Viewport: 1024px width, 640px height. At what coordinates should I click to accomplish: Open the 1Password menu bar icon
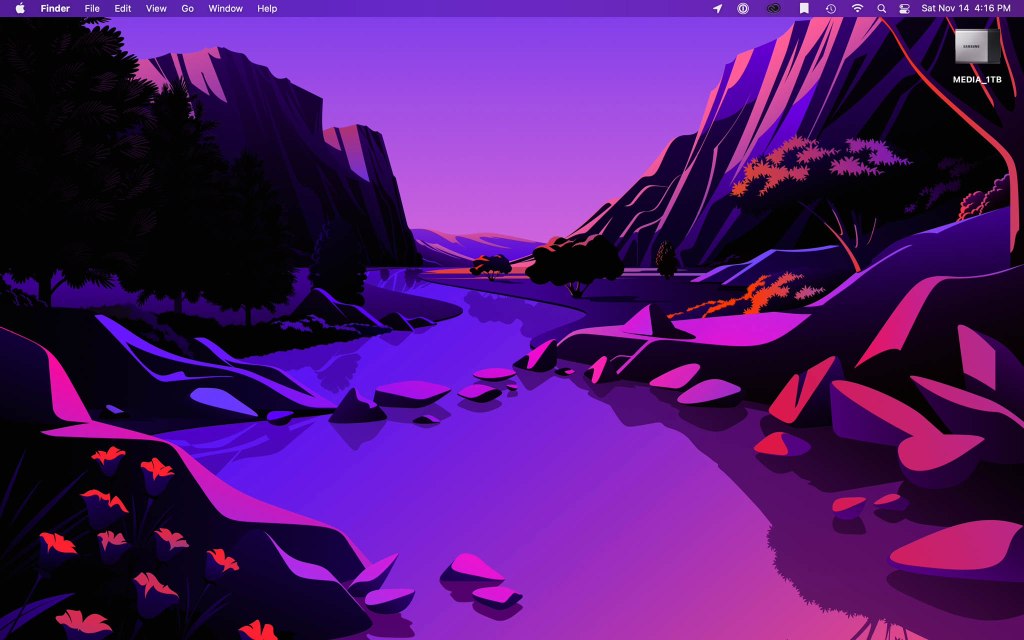point(743,8)
